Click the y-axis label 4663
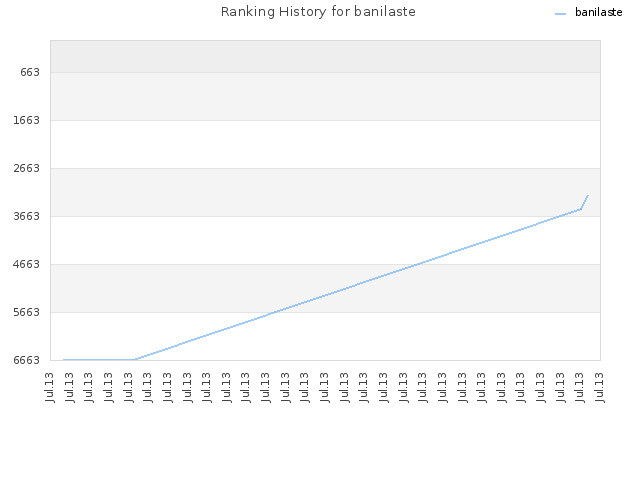640x480 pixels. coord(27,264)
